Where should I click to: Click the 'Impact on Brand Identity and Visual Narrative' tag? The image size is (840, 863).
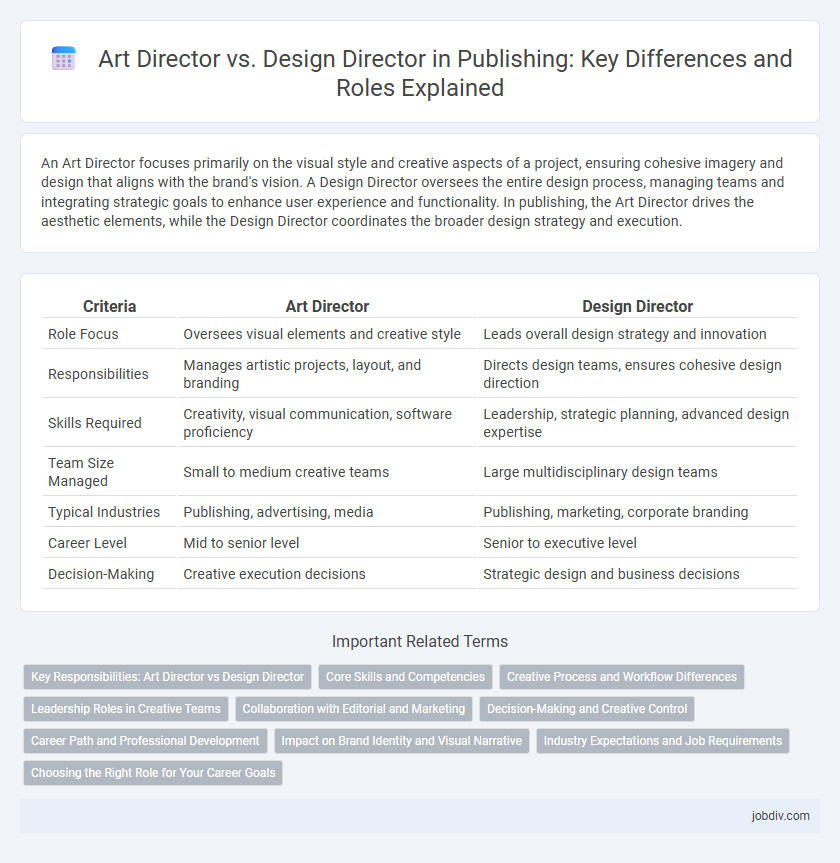(401, 741)
